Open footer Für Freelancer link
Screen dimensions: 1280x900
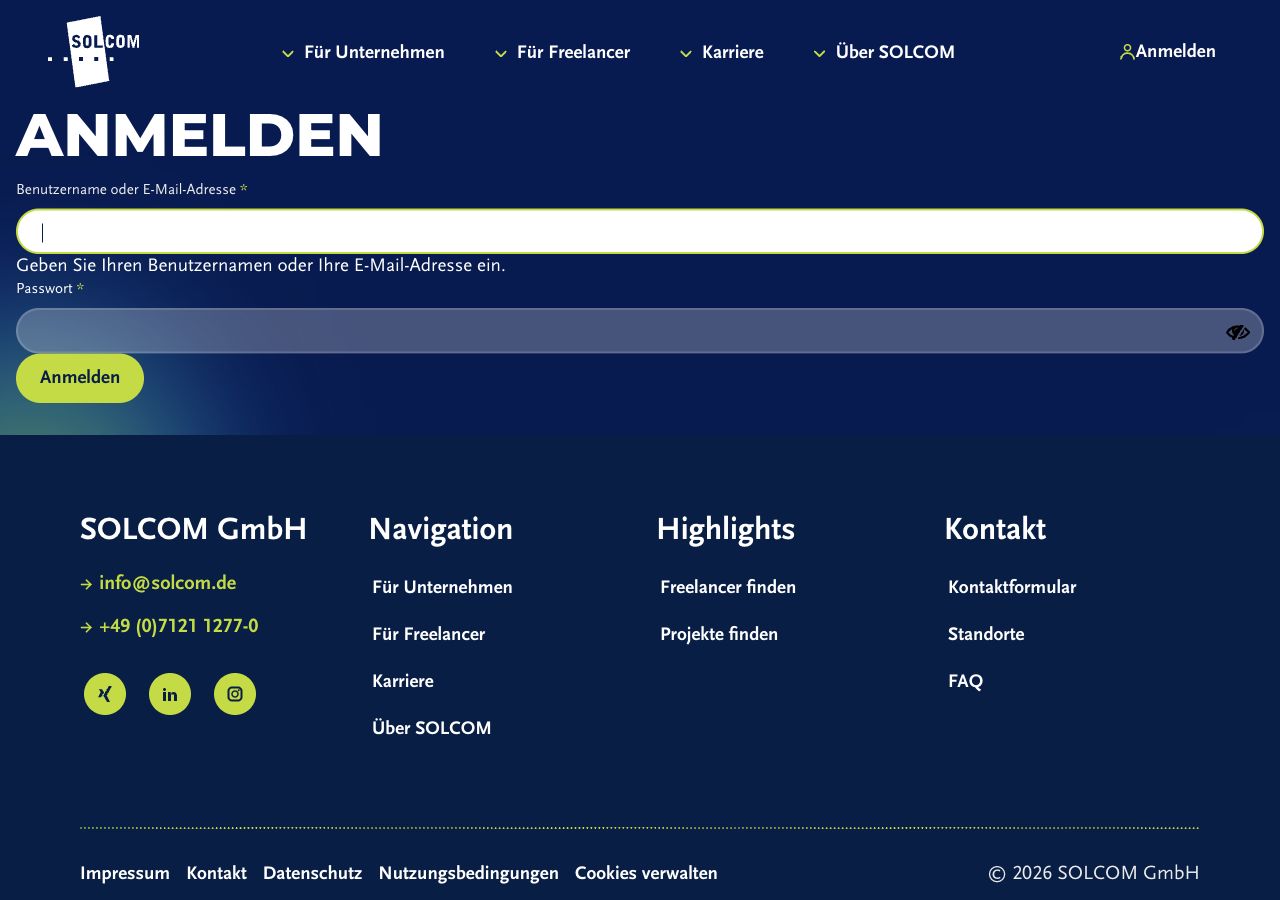coord(428,634)
